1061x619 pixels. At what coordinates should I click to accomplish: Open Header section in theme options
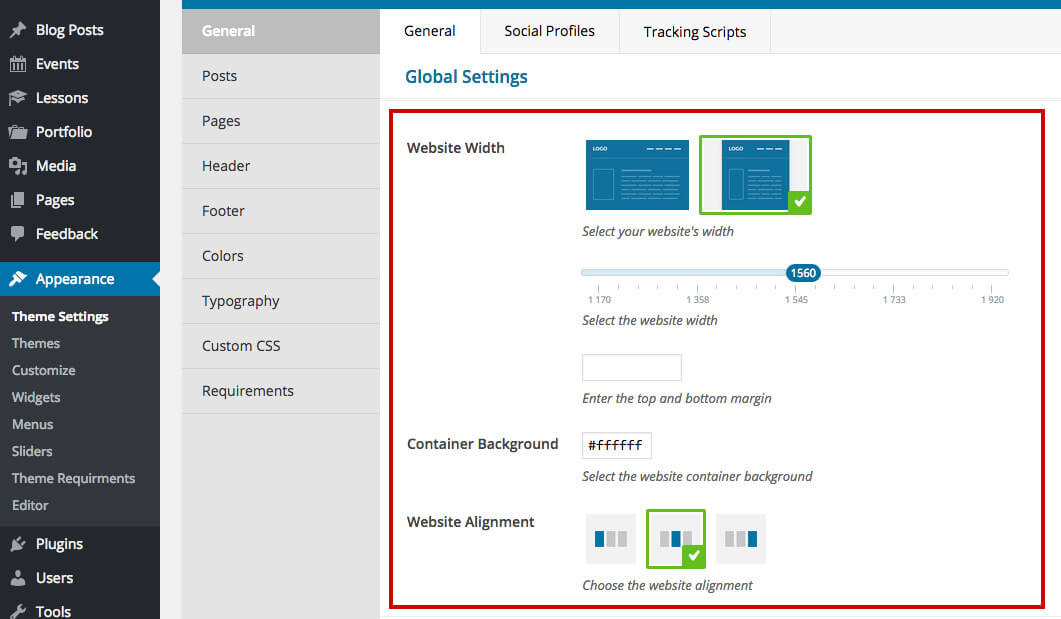[281, 166]
